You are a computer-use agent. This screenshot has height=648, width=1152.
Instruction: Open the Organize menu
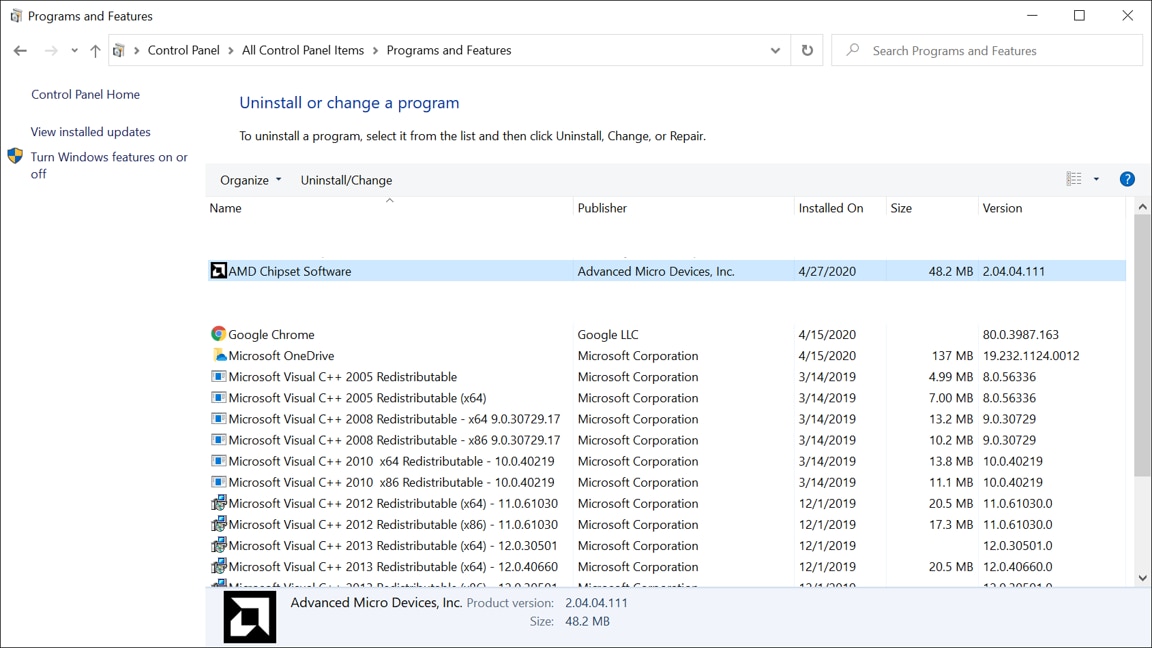pyautogui.click(x=251, y=180)
